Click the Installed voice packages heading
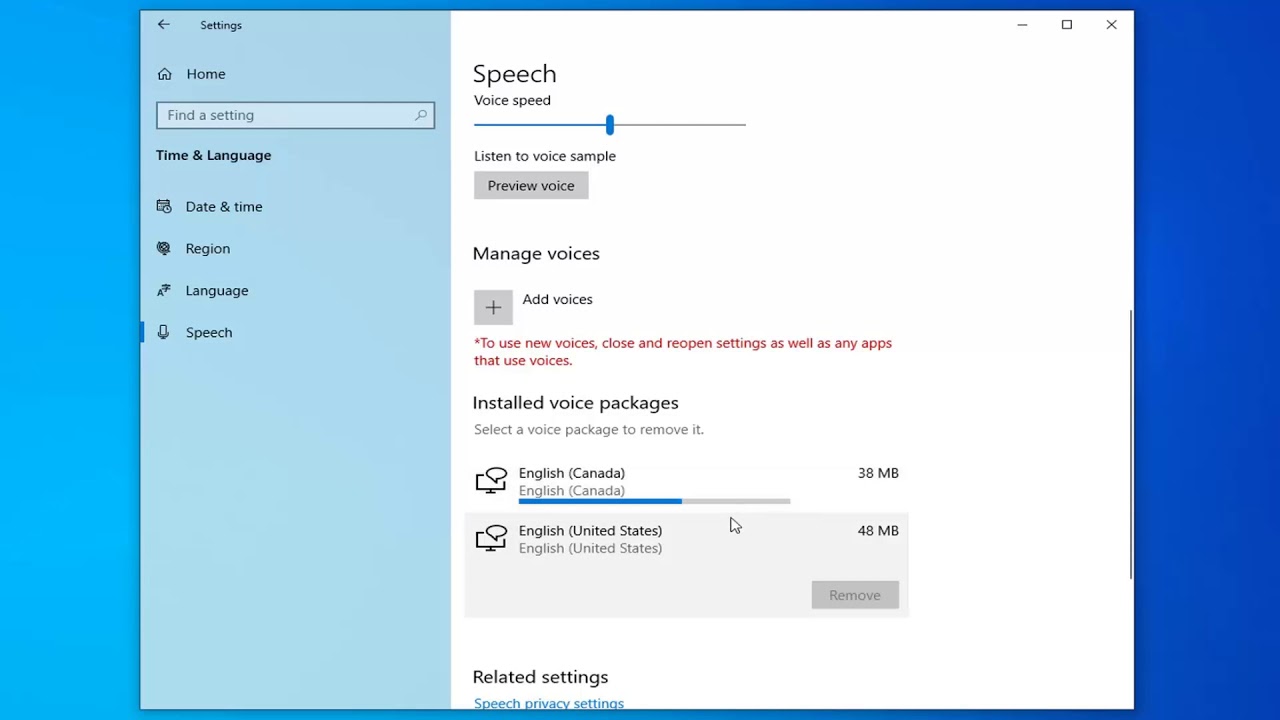 click(575, 403)
